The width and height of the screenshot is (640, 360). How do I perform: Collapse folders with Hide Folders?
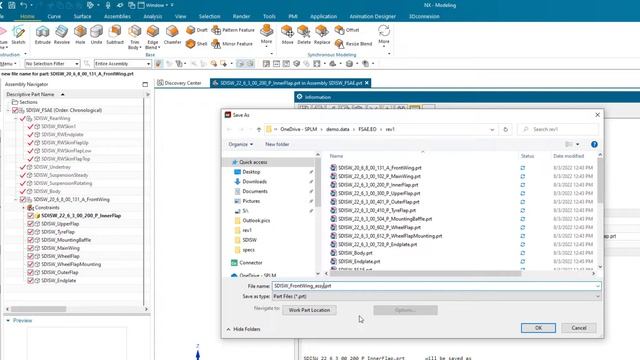243,329
